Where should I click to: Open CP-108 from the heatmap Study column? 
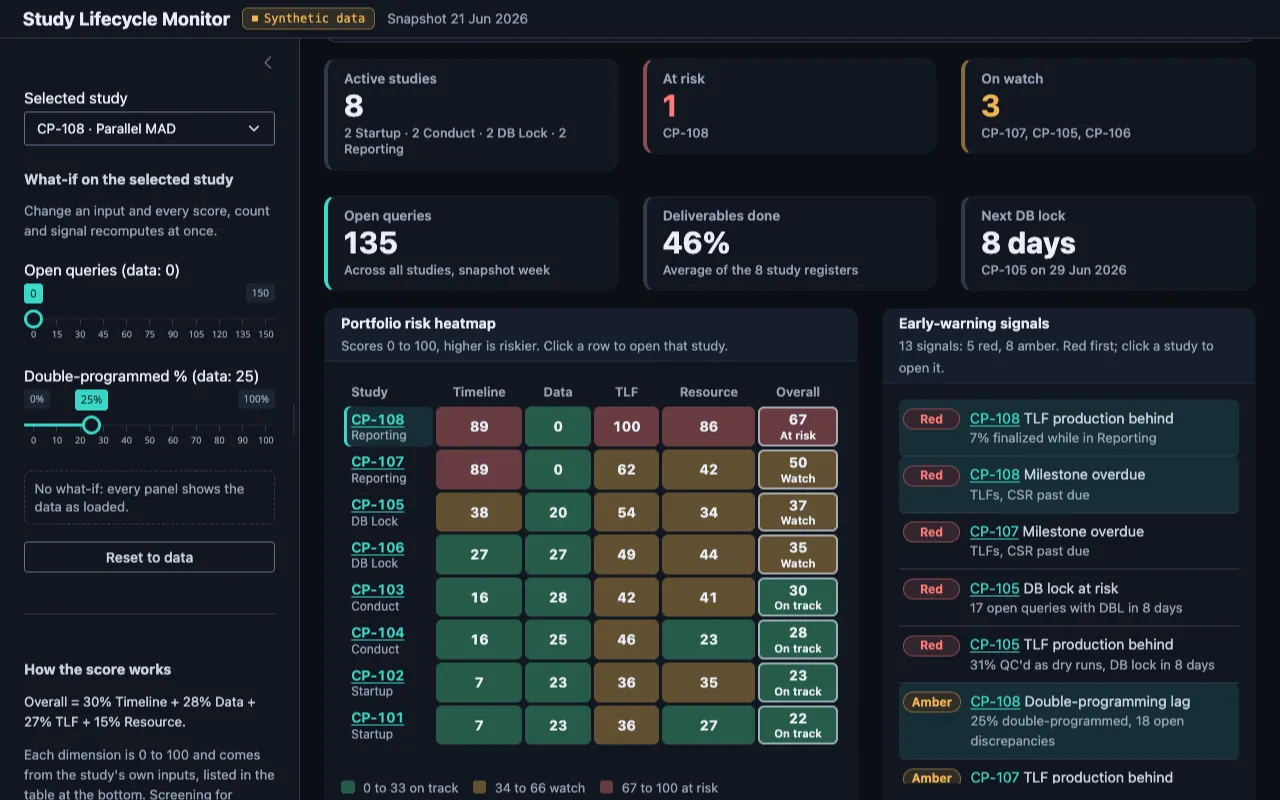(378, 420)
